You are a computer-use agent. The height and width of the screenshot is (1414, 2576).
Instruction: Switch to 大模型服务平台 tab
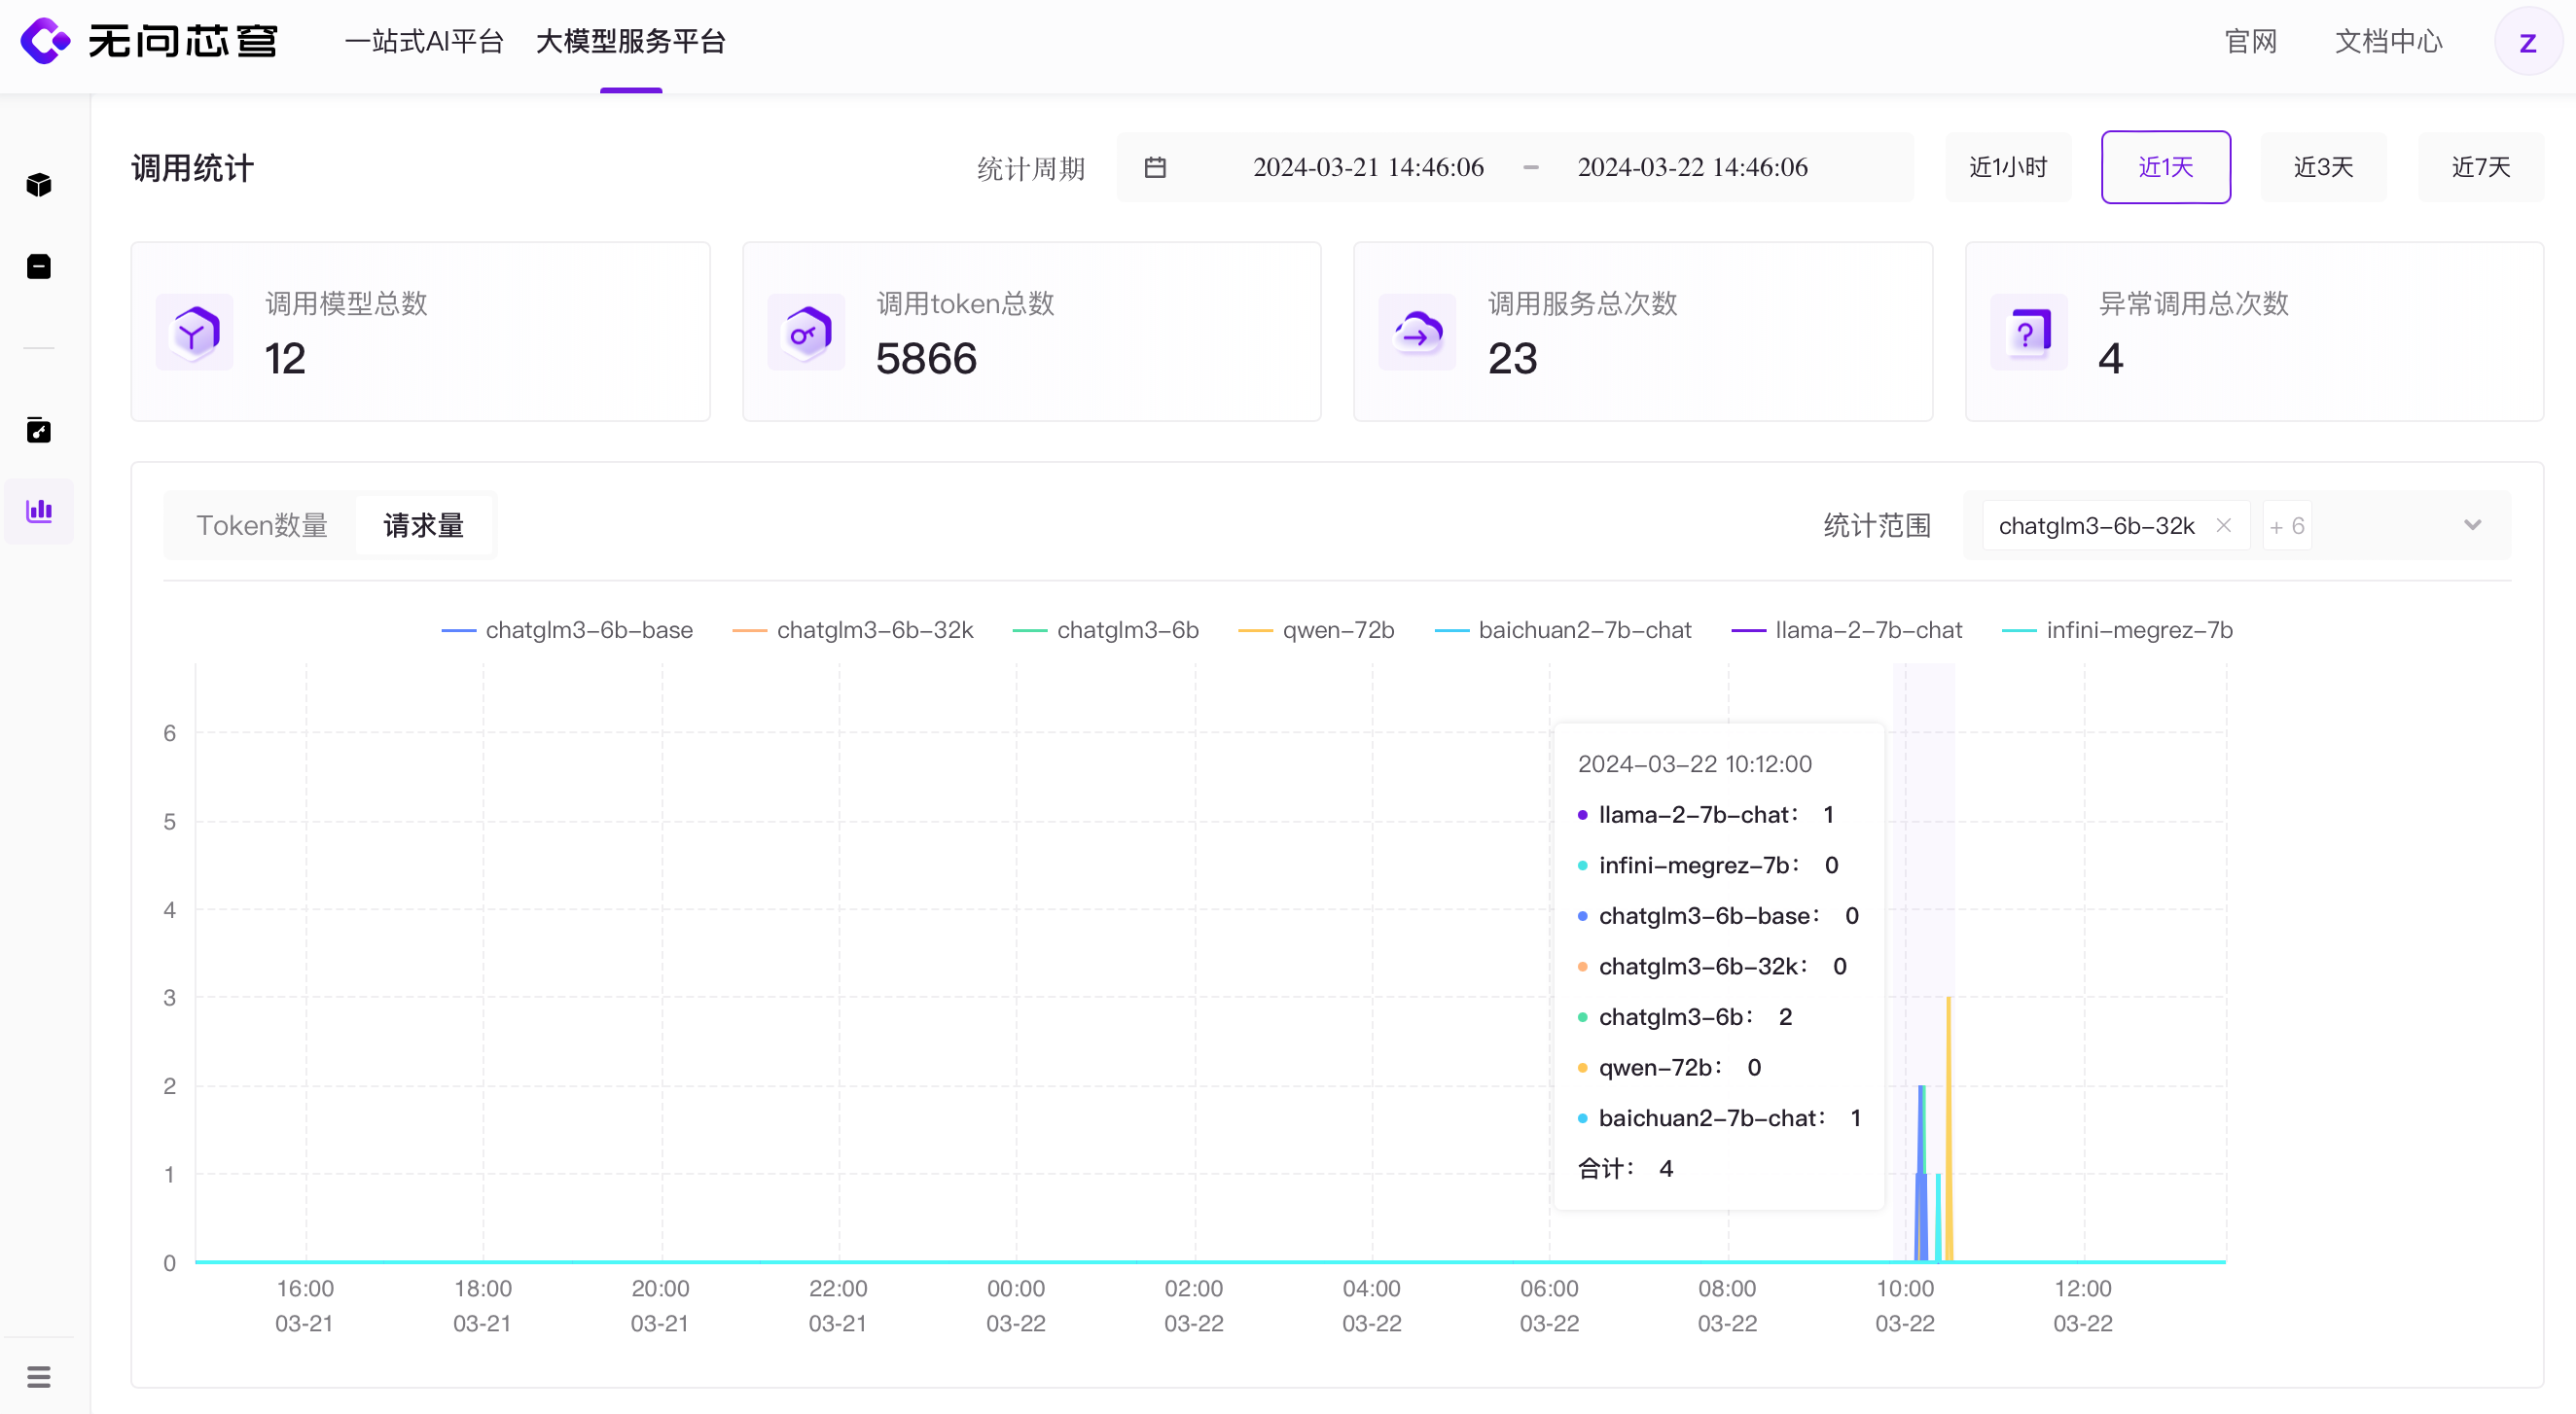(631, 42)
